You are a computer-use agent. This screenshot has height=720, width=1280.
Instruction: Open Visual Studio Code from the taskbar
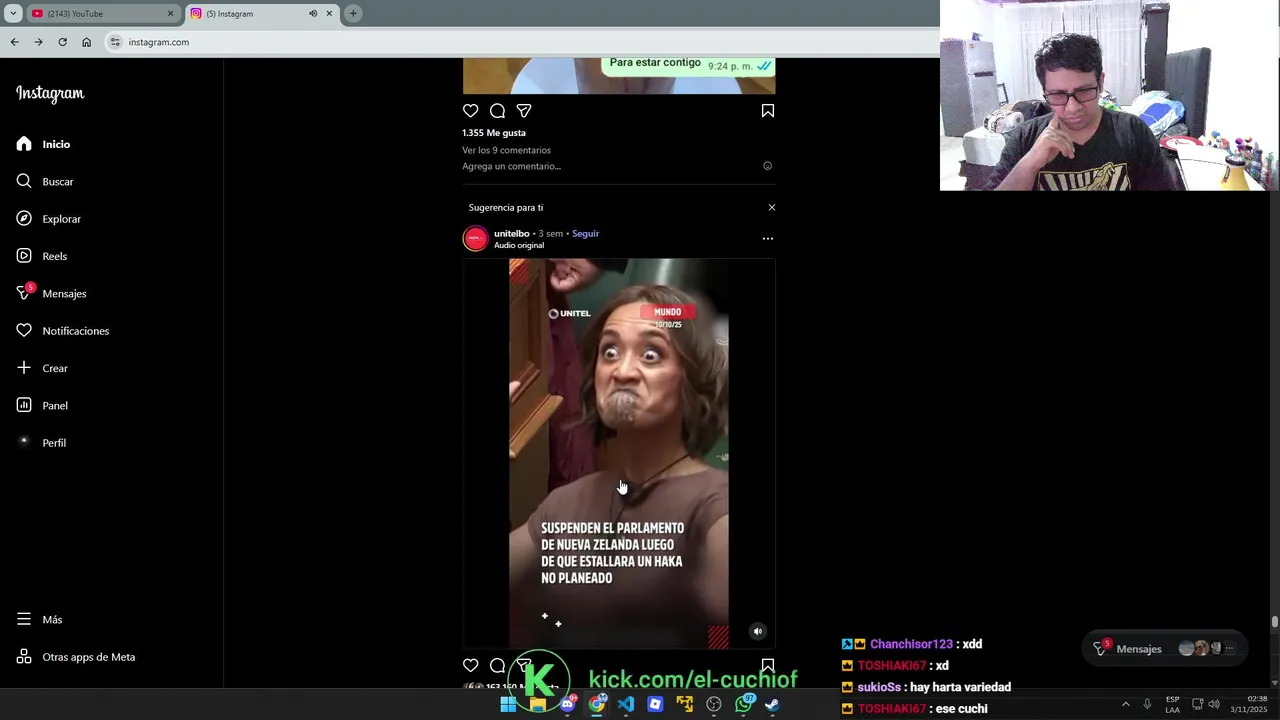pyautogui.click(x=626, y=704)
